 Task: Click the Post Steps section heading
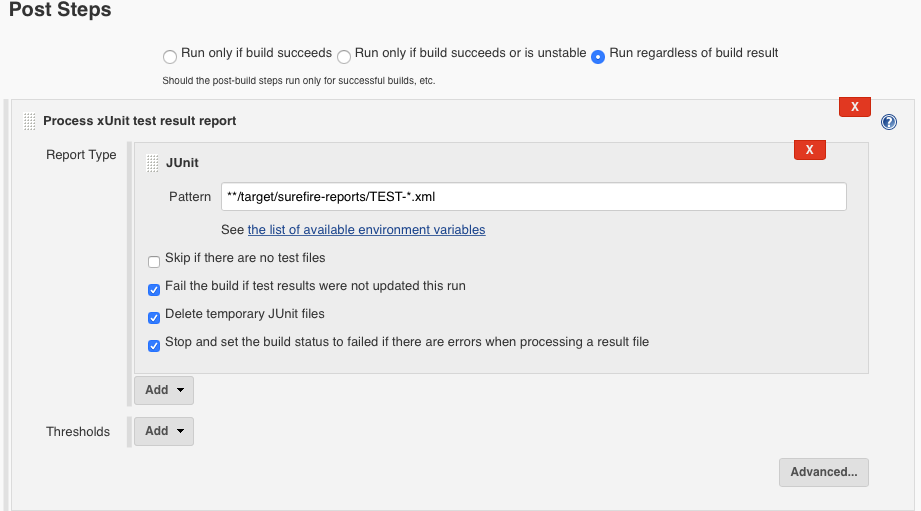[x=60, y=9]
